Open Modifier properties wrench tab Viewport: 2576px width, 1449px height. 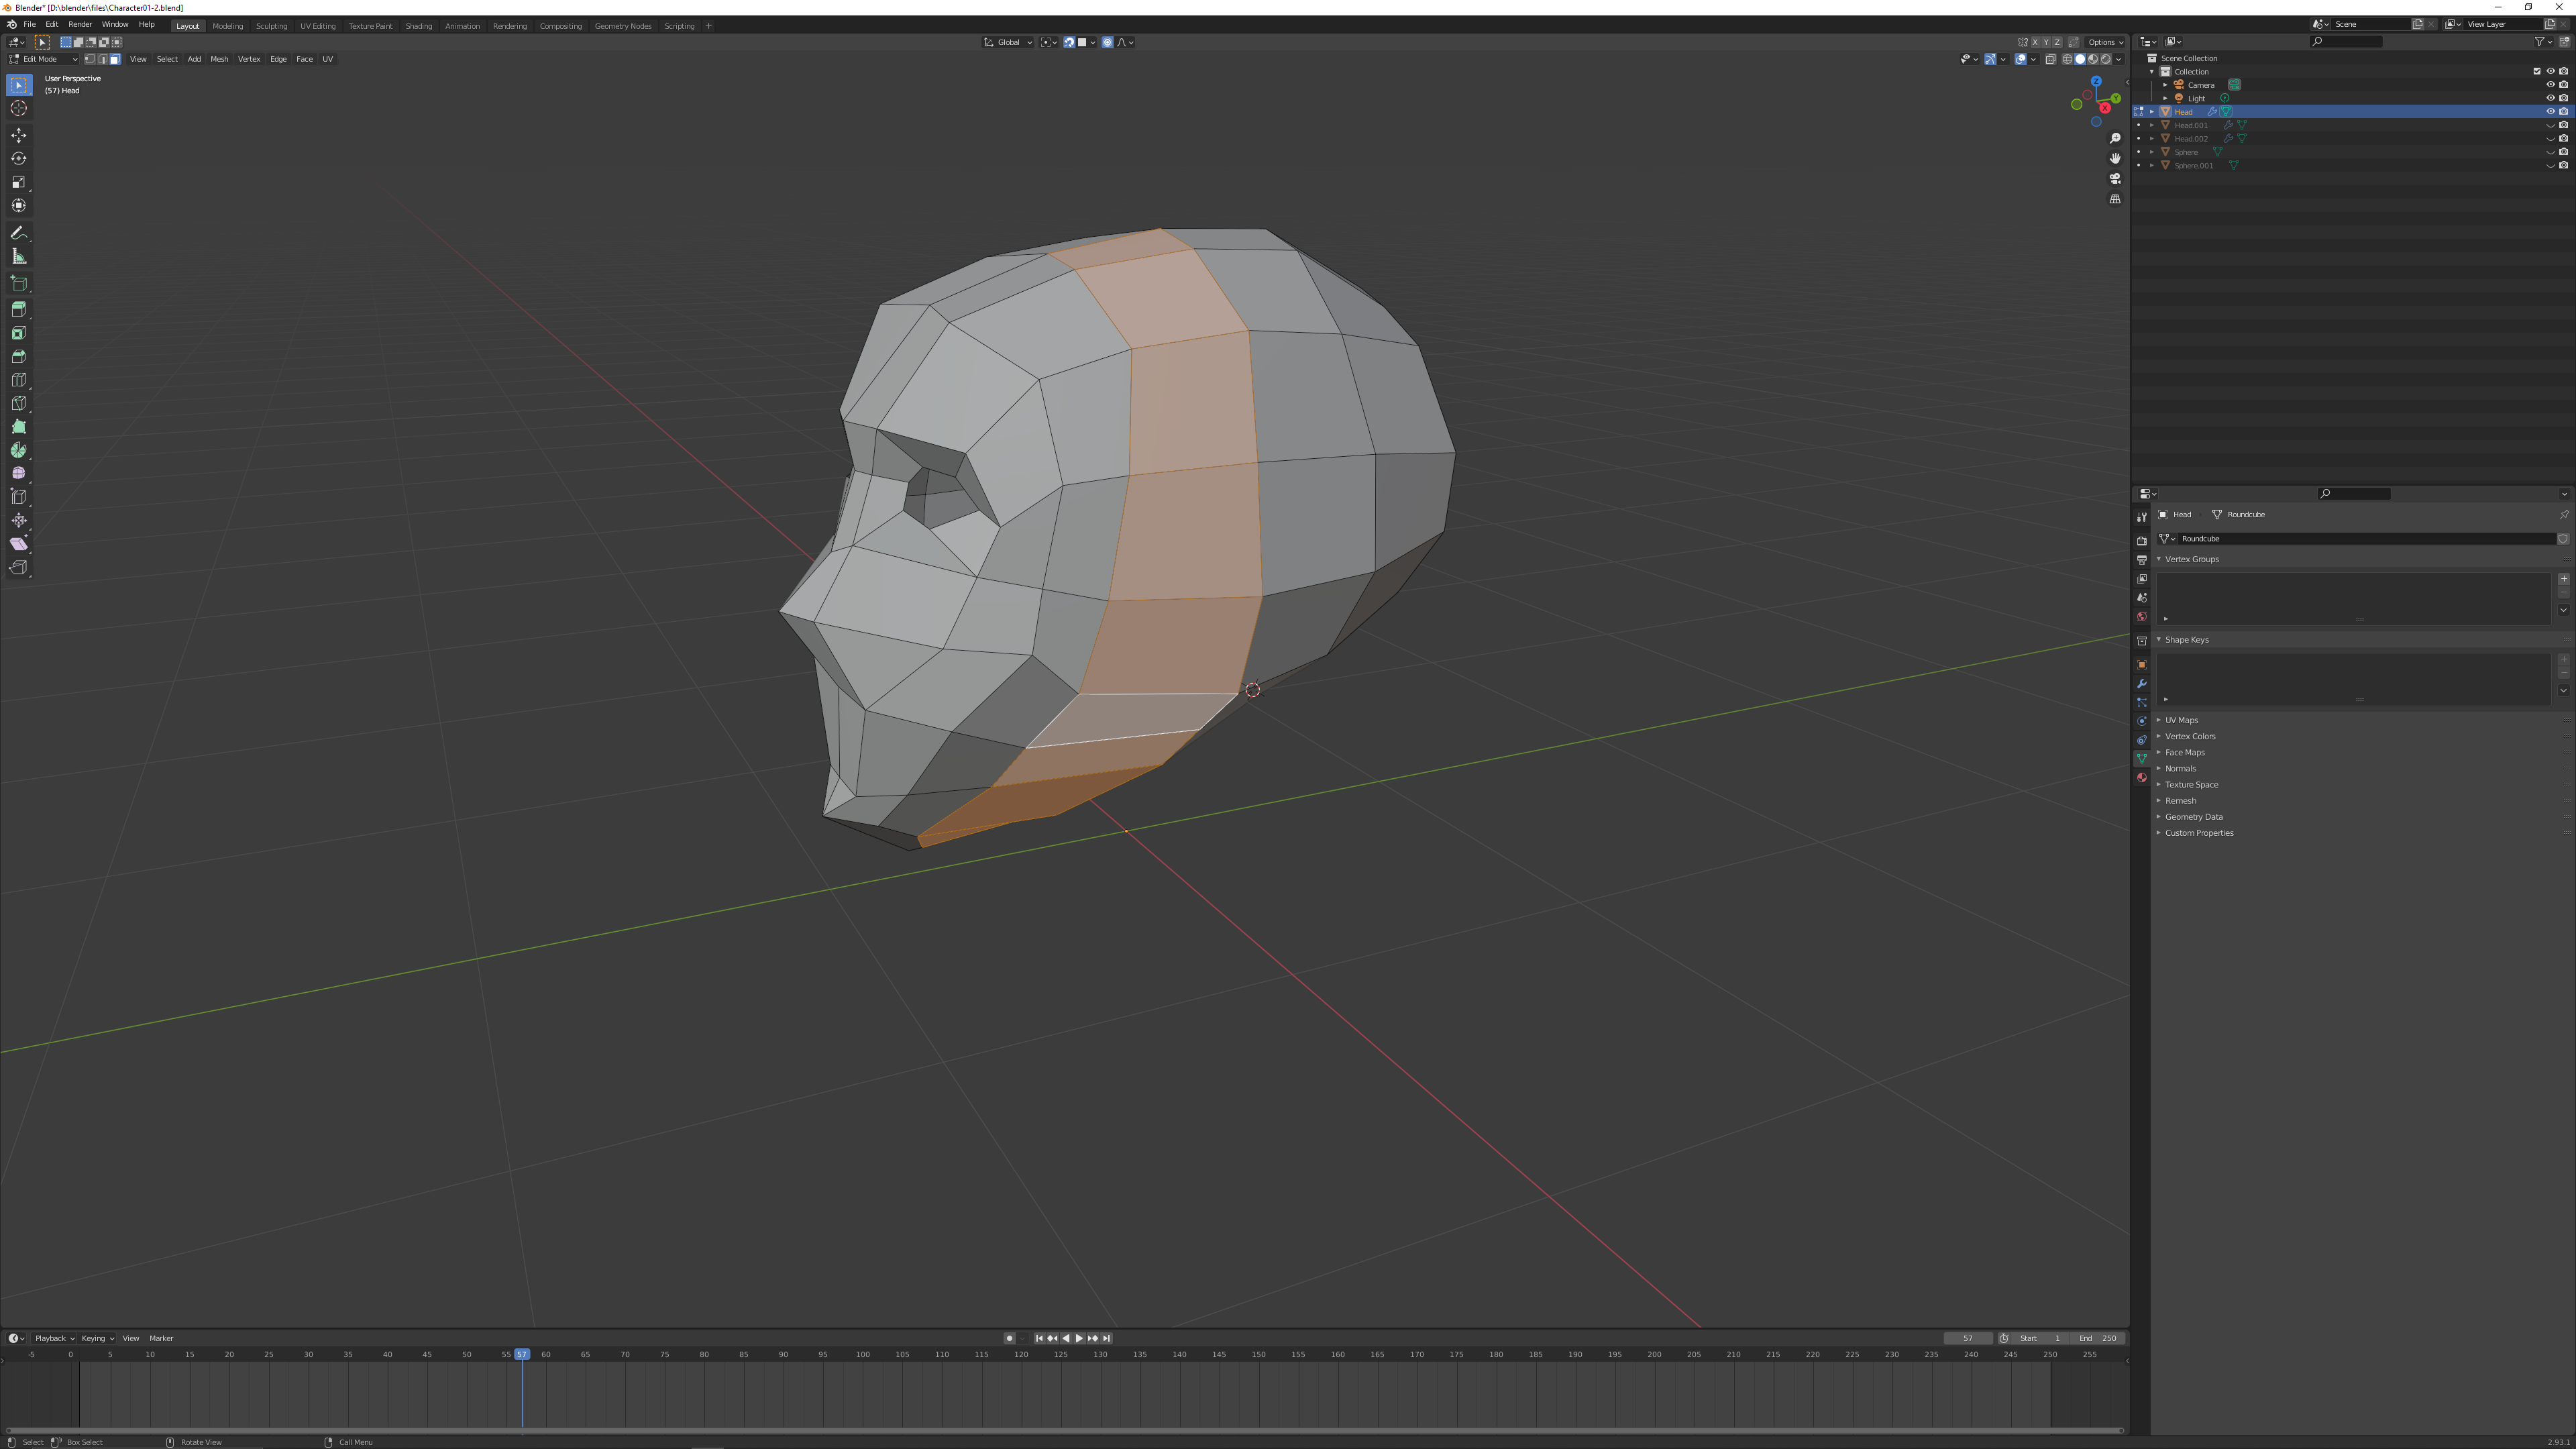pyautogui.click(x=2141, y=684)
